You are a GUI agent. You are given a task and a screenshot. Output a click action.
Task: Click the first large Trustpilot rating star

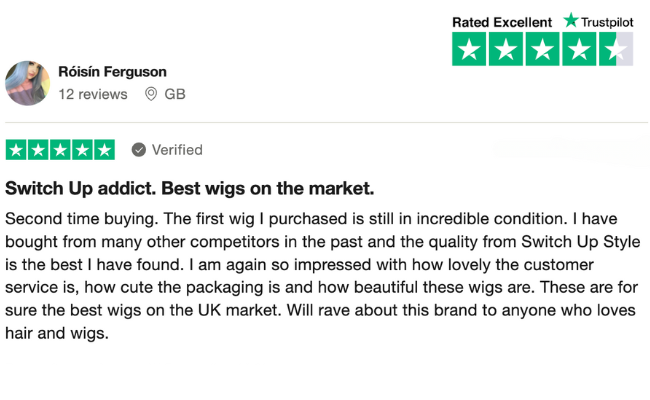point(470,50)
